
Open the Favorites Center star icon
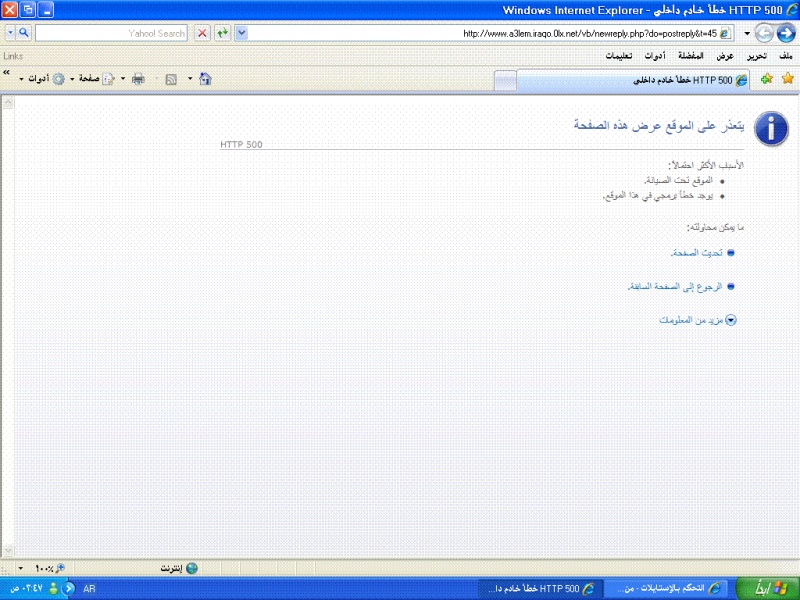point(787,78)
